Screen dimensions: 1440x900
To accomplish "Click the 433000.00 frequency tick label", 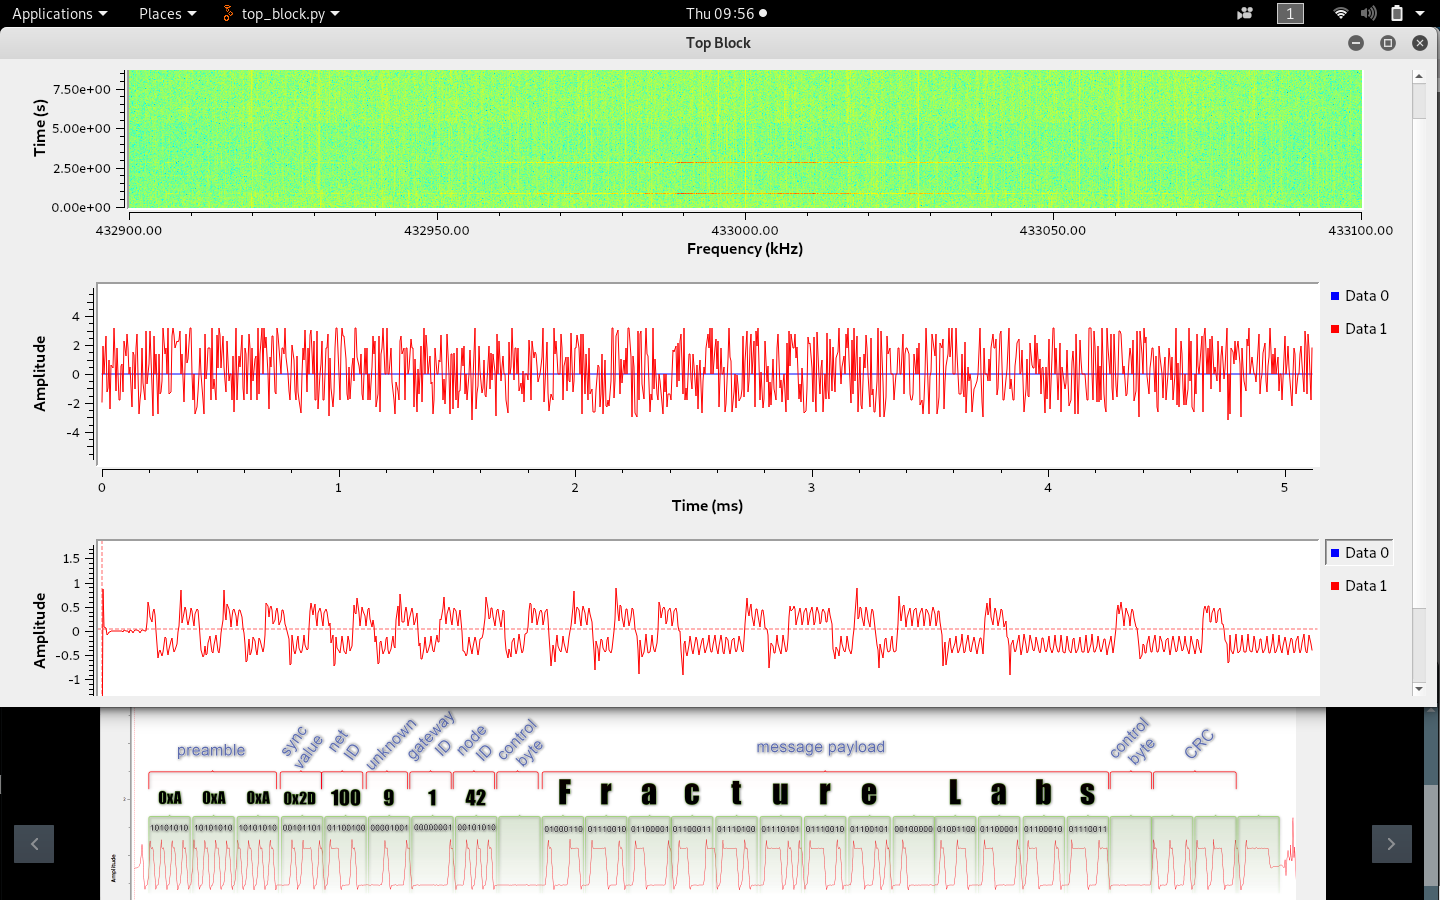I will [x=745, y=231].
